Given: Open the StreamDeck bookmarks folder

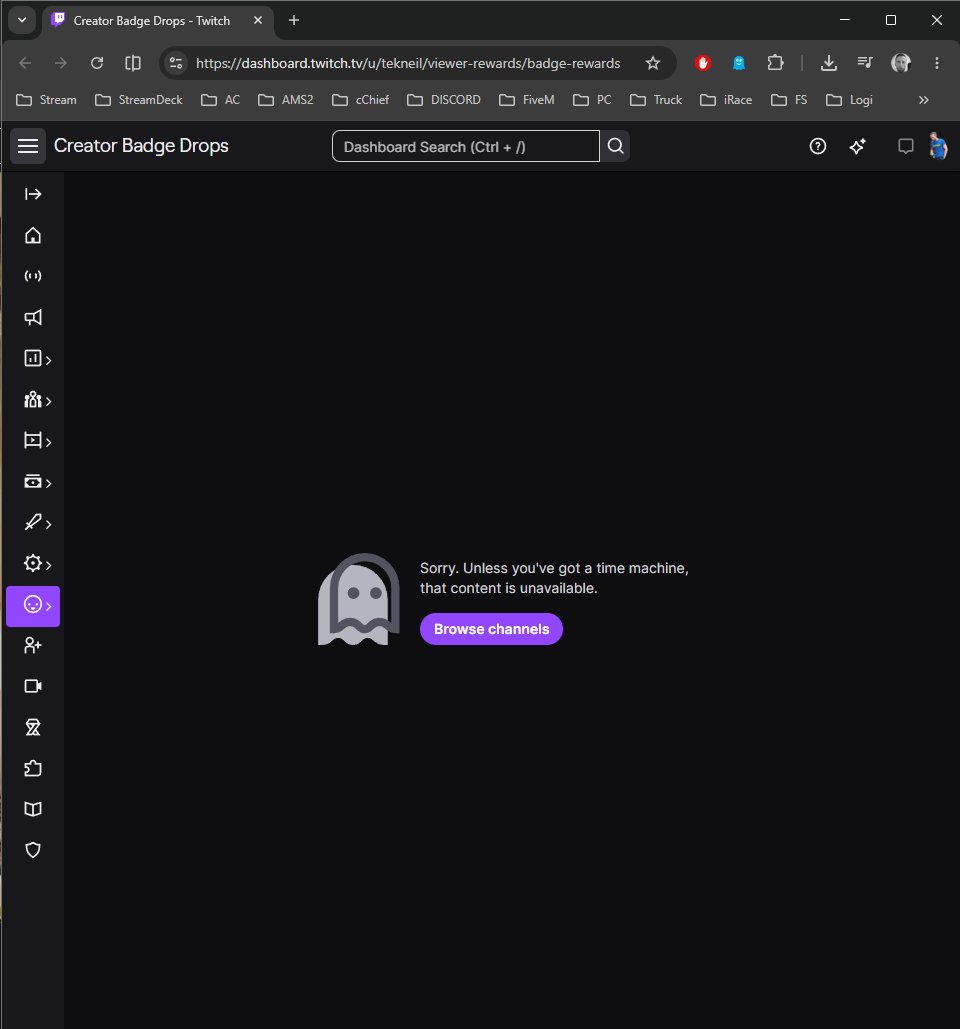Looking at the screenshot, I should click(x=138, y=100).
